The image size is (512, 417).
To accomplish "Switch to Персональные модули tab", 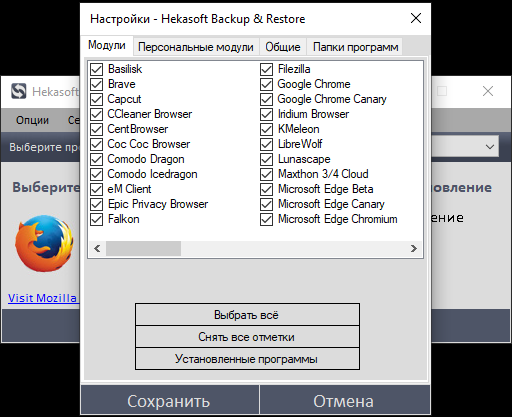I will tap(196, 47).
